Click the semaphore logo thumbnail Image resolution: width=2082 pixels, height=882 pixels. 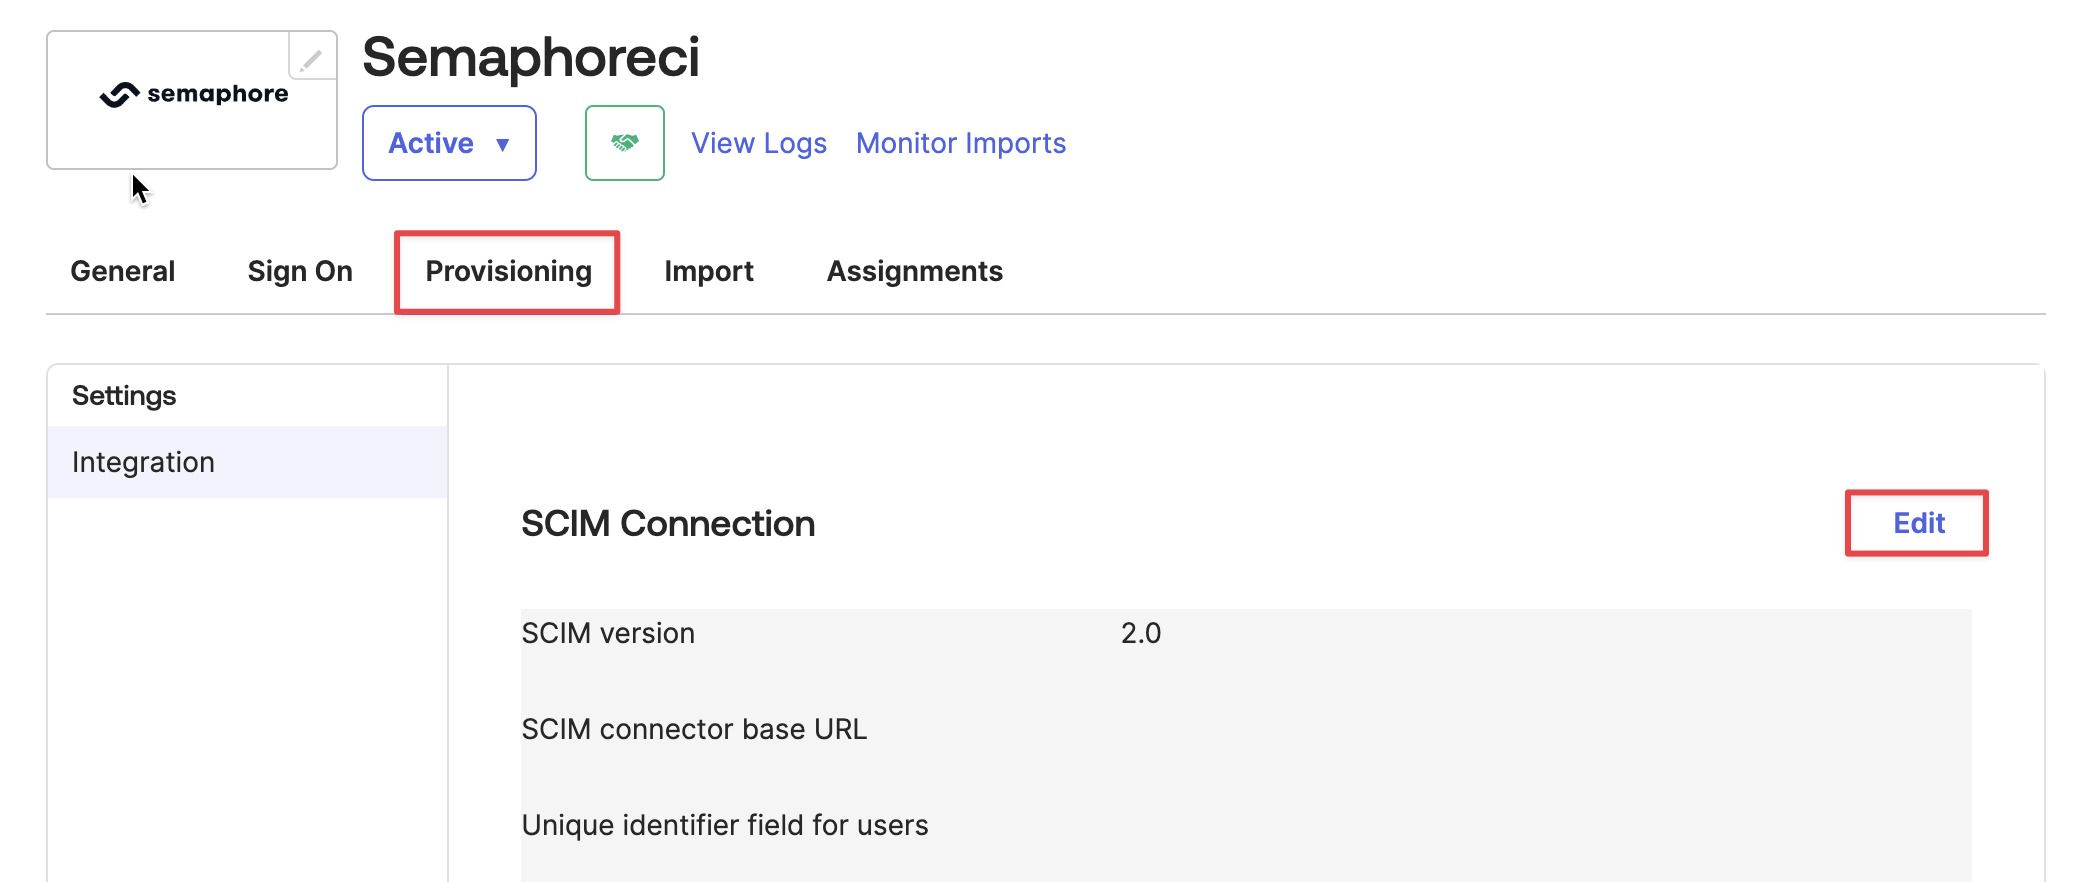[192, 100]
